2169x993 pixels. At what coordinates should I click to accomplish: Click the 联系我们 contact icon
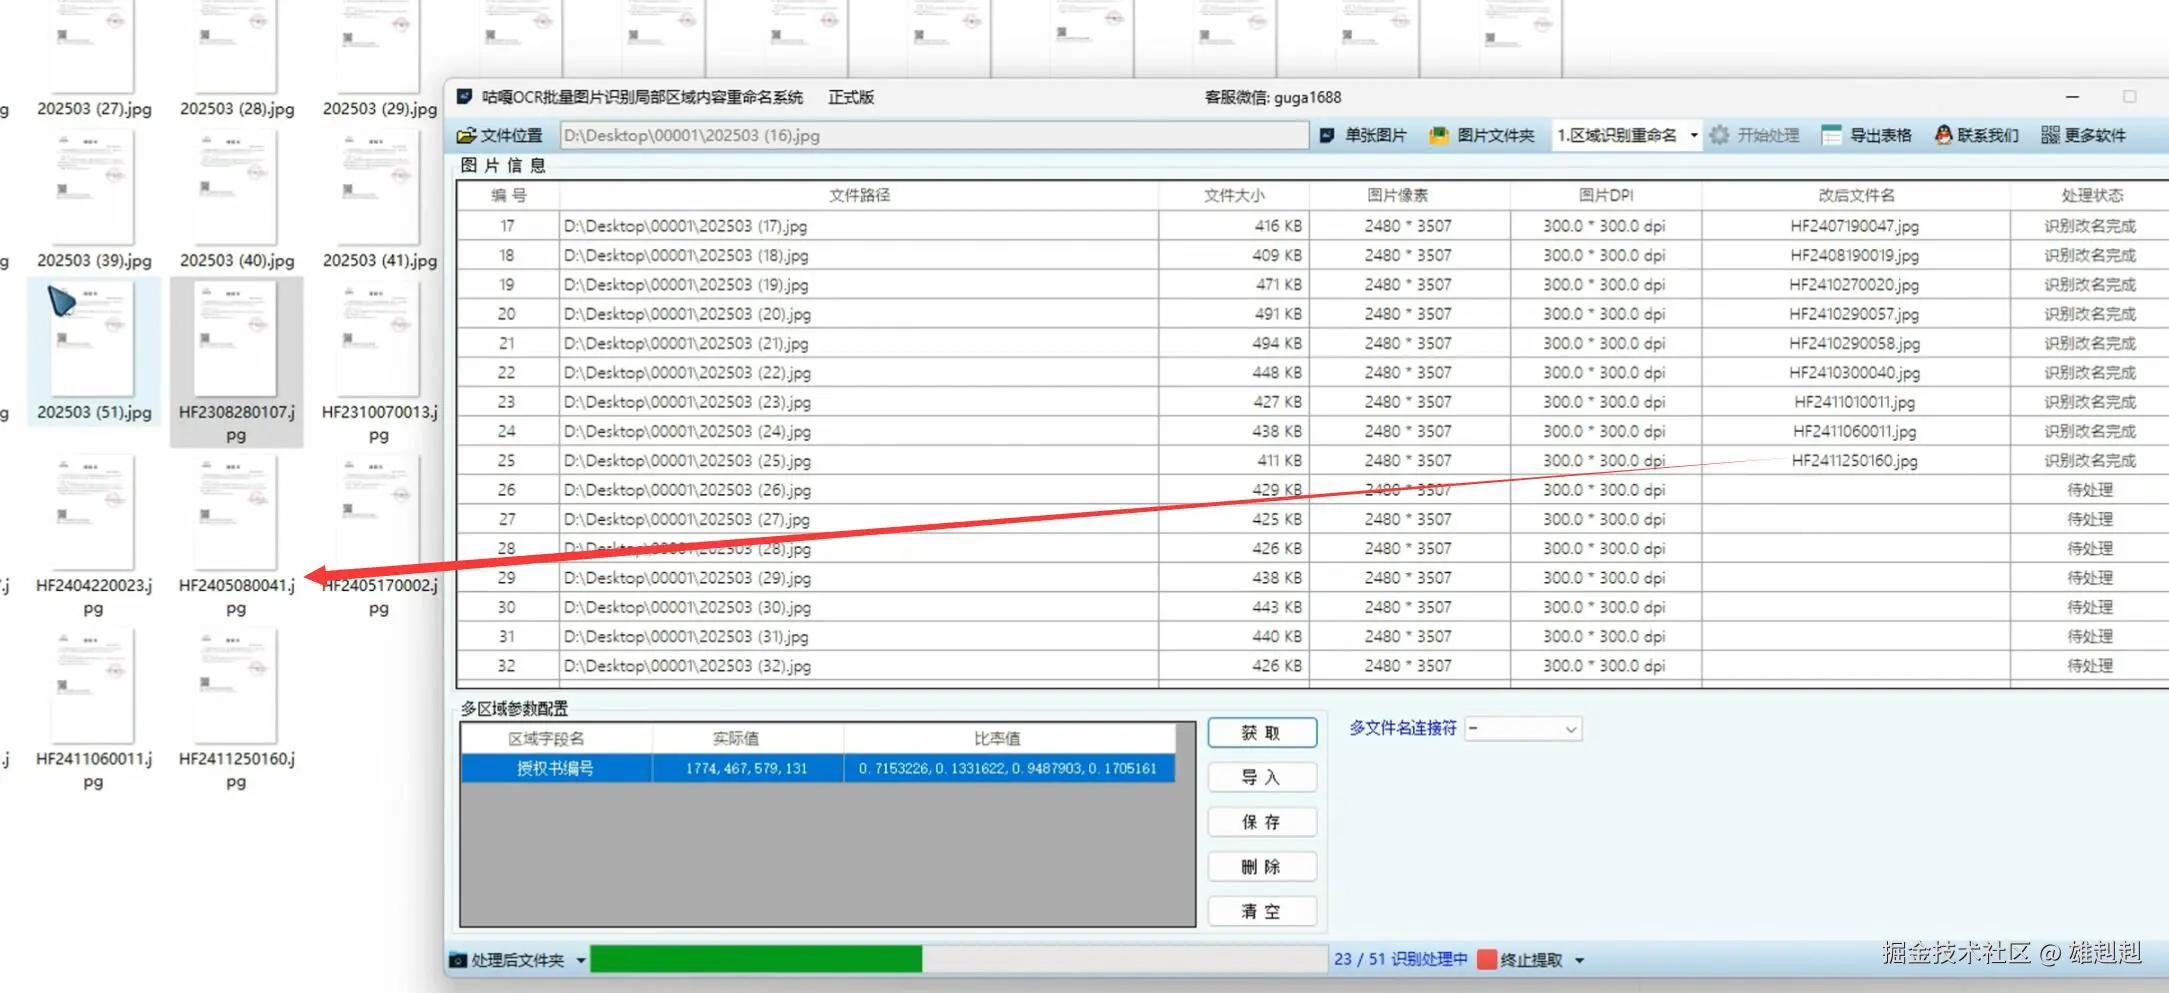(x=1943, y=135)
